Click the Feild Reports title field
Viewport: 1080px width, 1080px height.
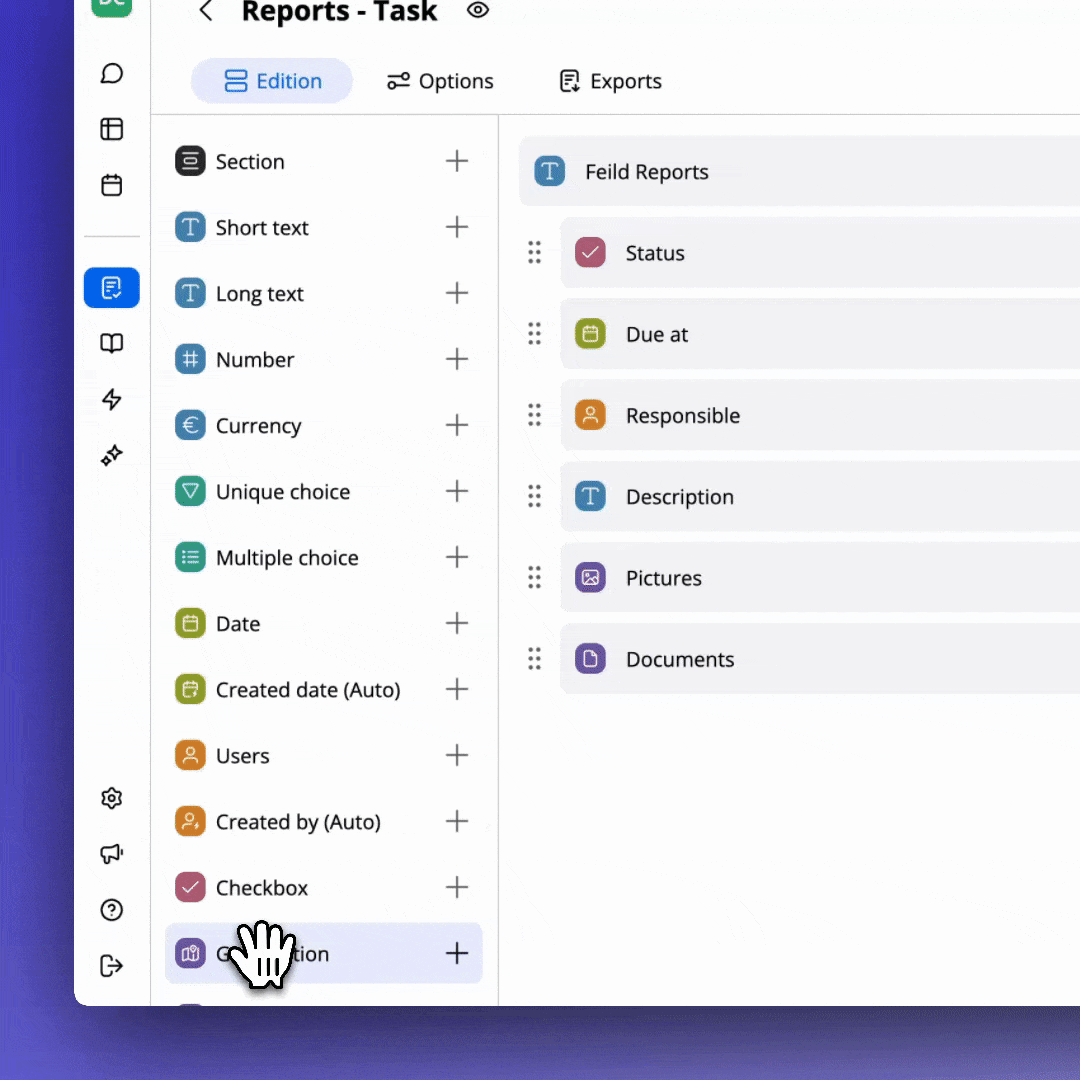[x=646, y=171]
